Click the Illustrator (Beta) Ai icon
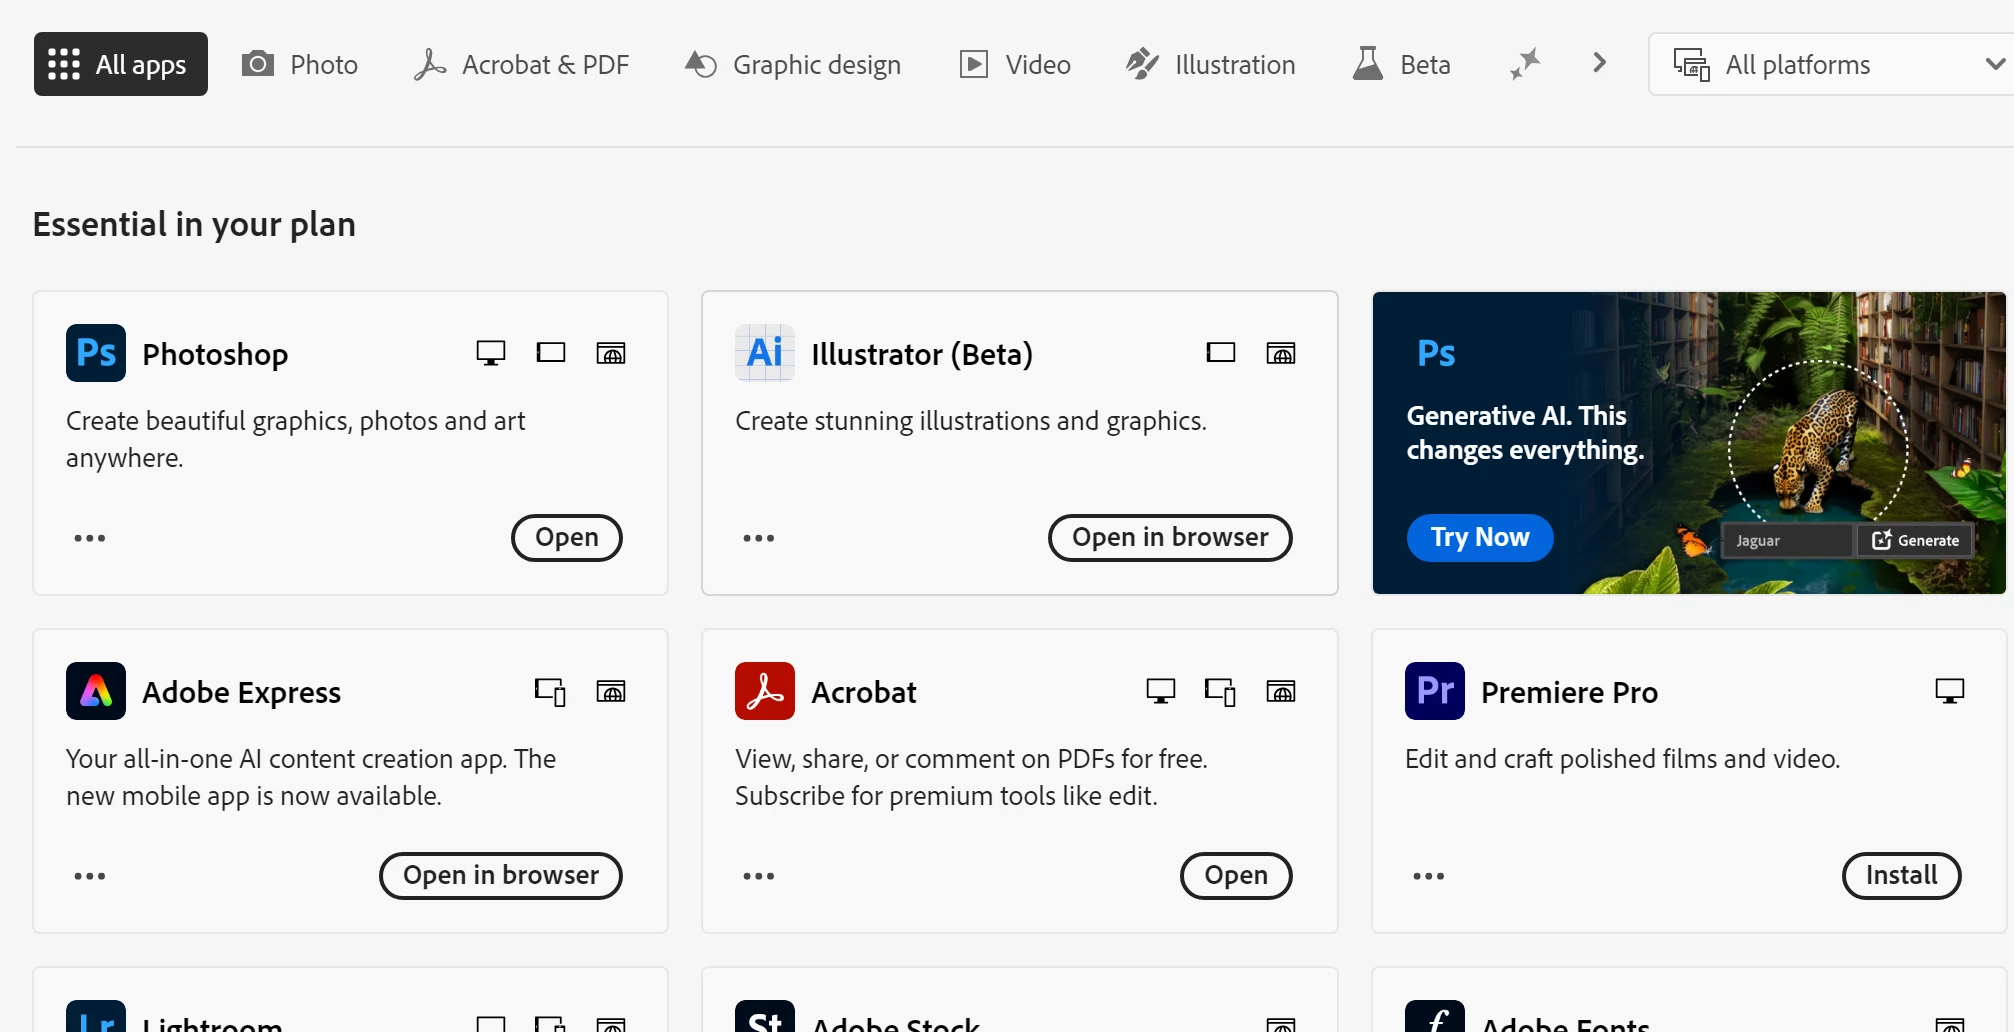This screenshot has width=2014, height=1032. 765,353
